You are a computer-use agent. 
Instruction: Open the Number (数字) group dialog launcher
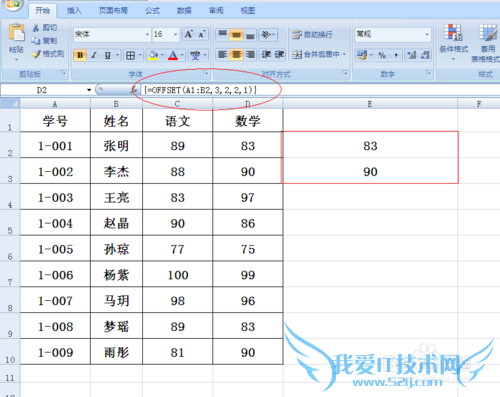[428, 73]
